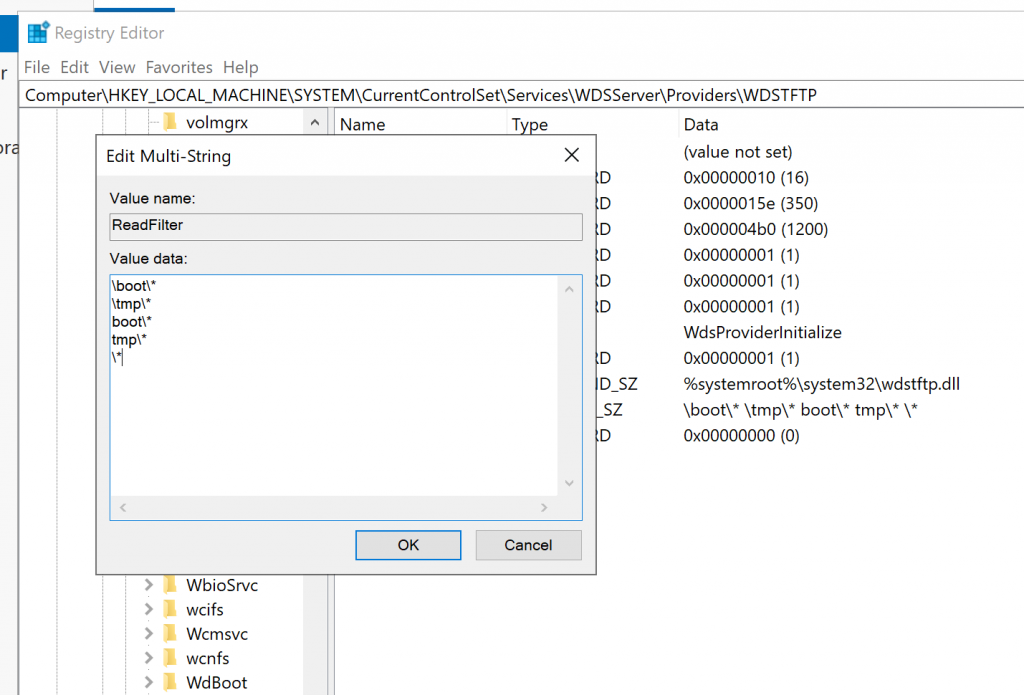Click the '(value not set)' data cell
The height and width of the screenshot is (695, 1024).
click(738, 152)
